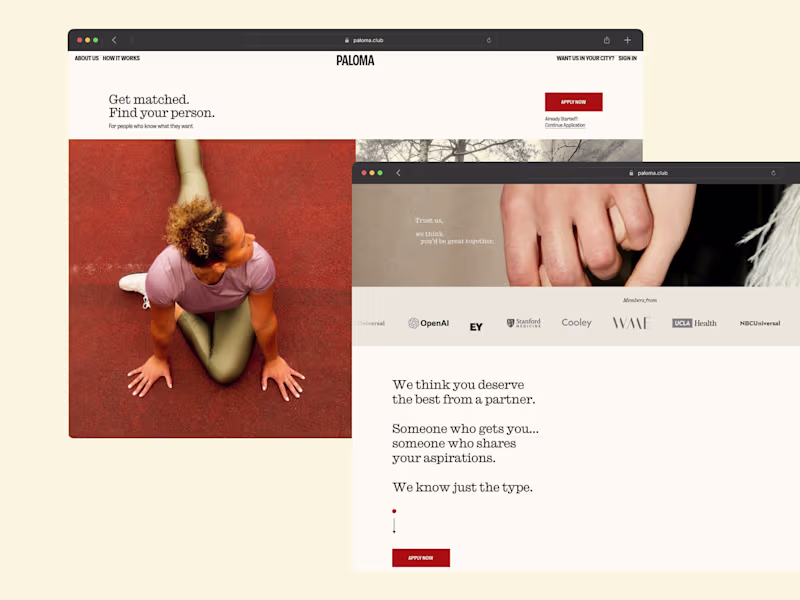
Task: Click the Stanford Medicine logo
Action: [x=524, y=323]
